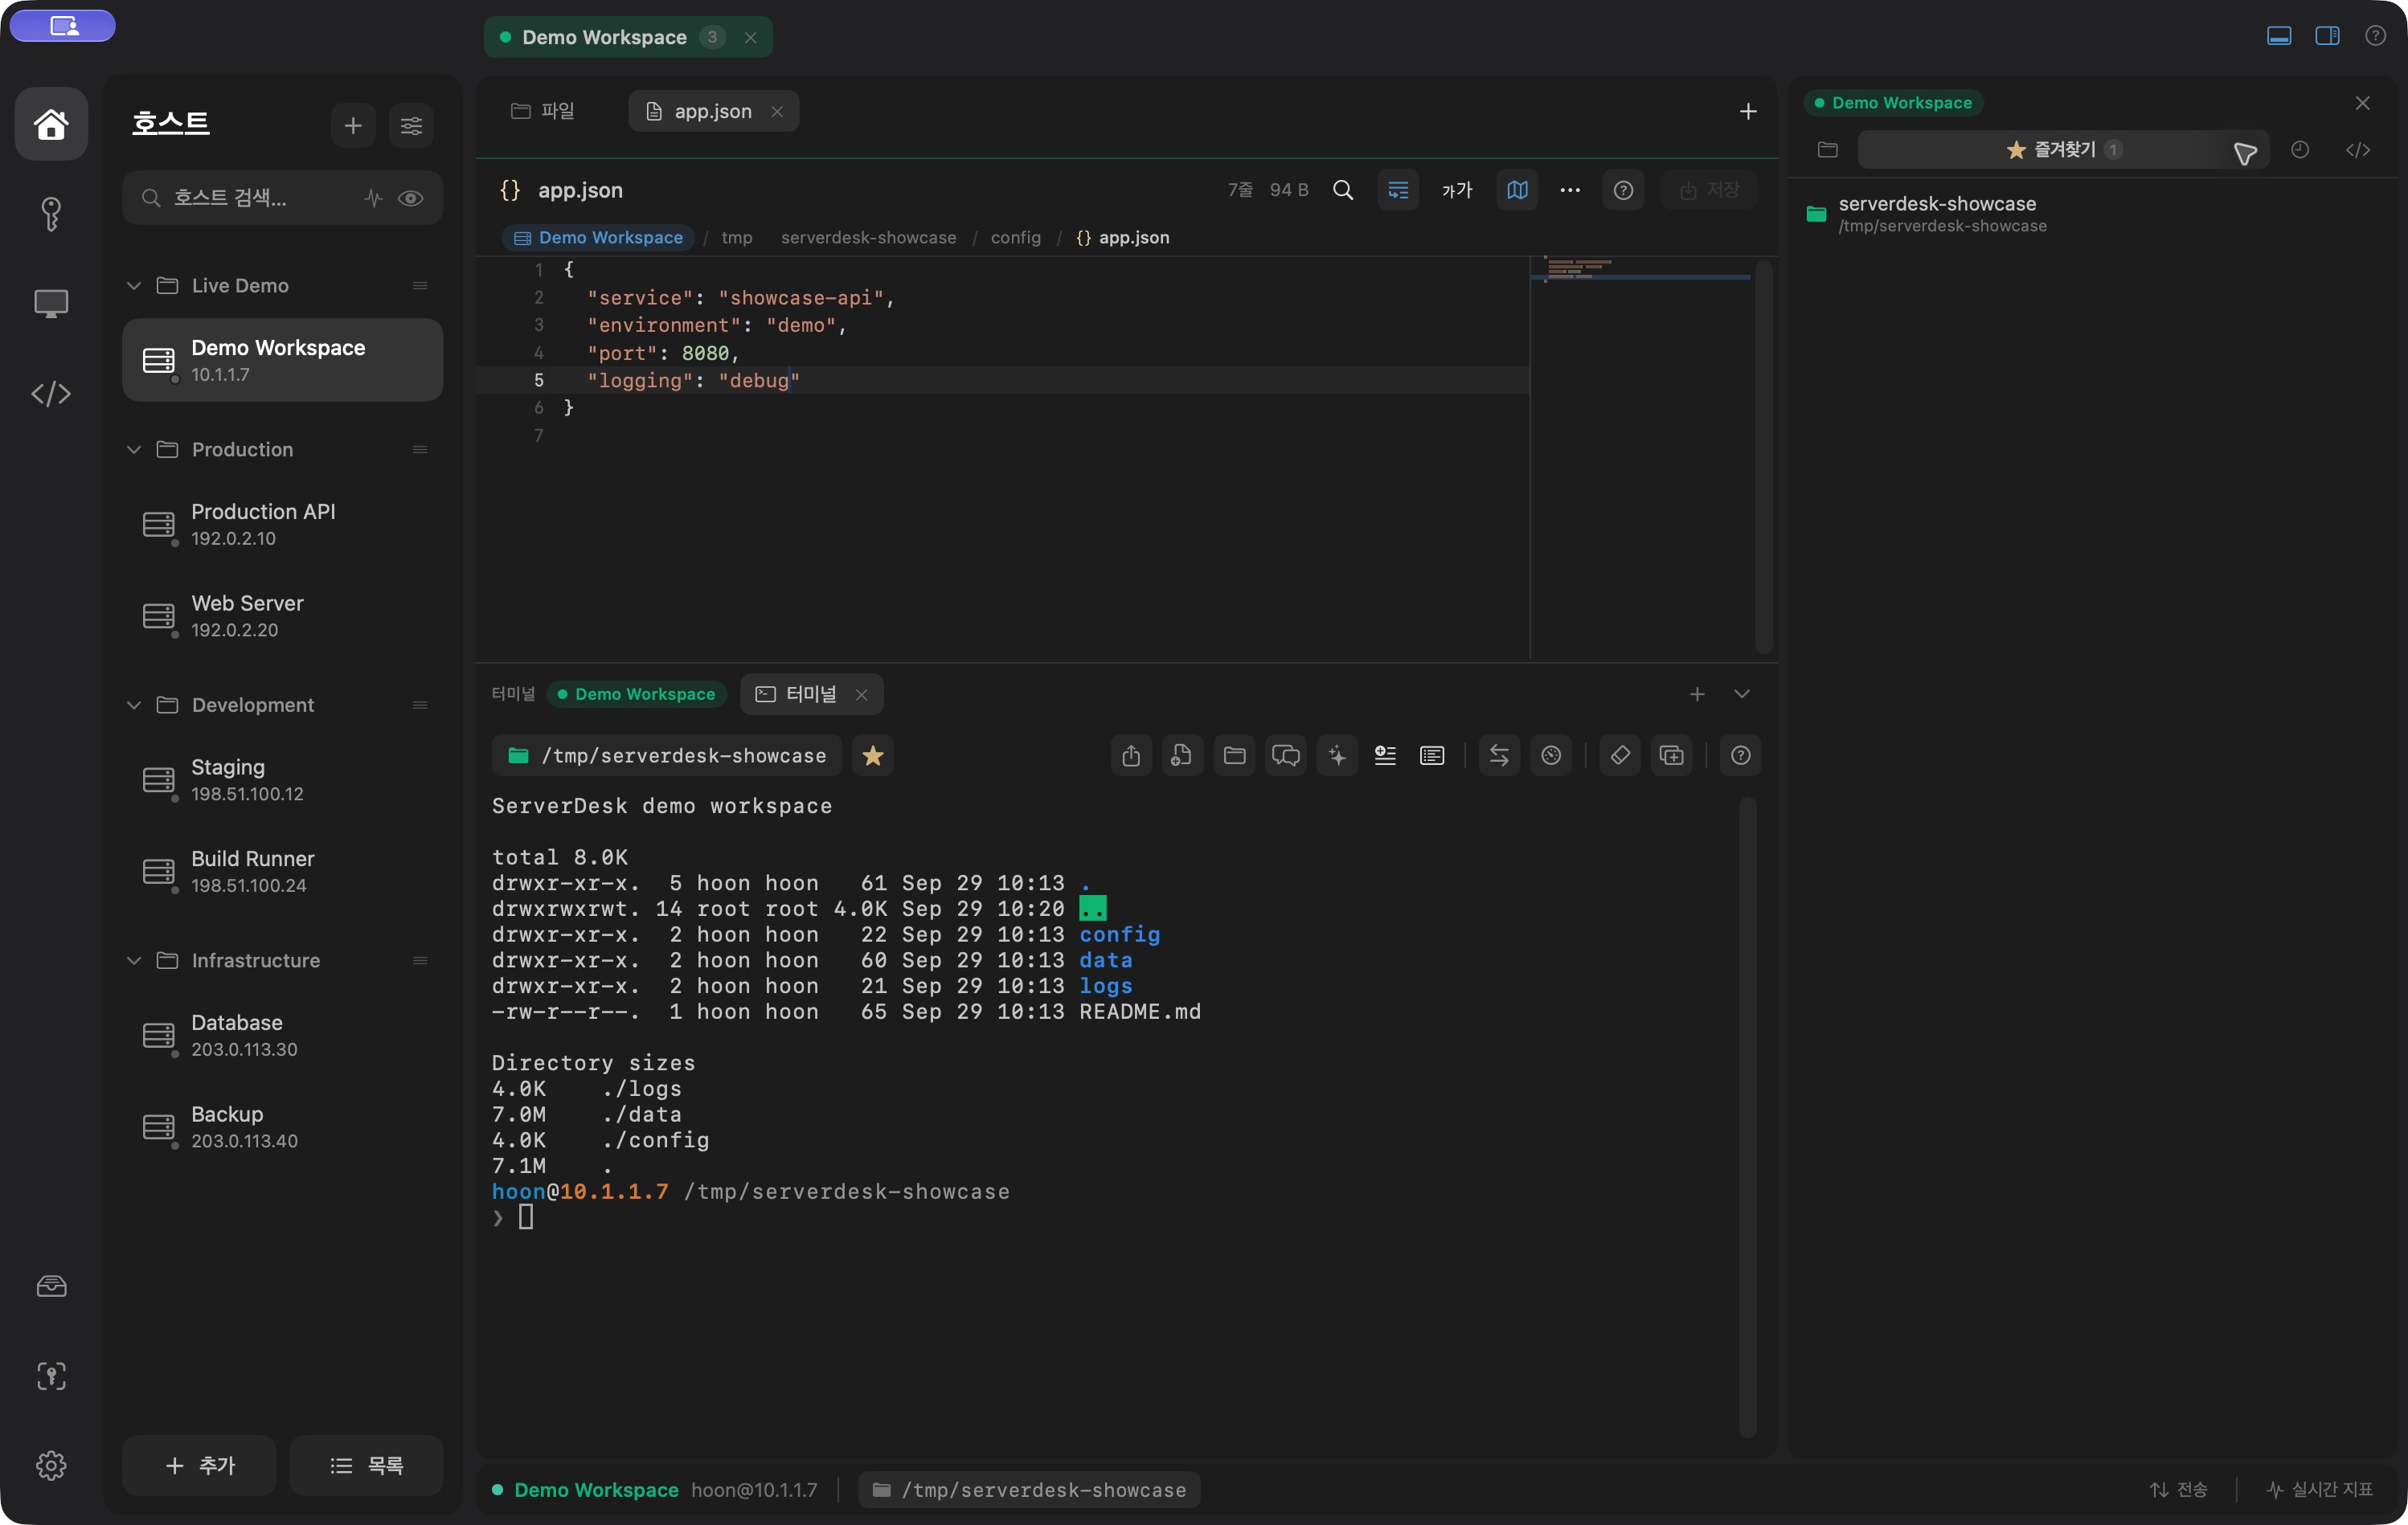
Task: Open the editor more options ellipsis menu
Action: [x=1570, y=190]
